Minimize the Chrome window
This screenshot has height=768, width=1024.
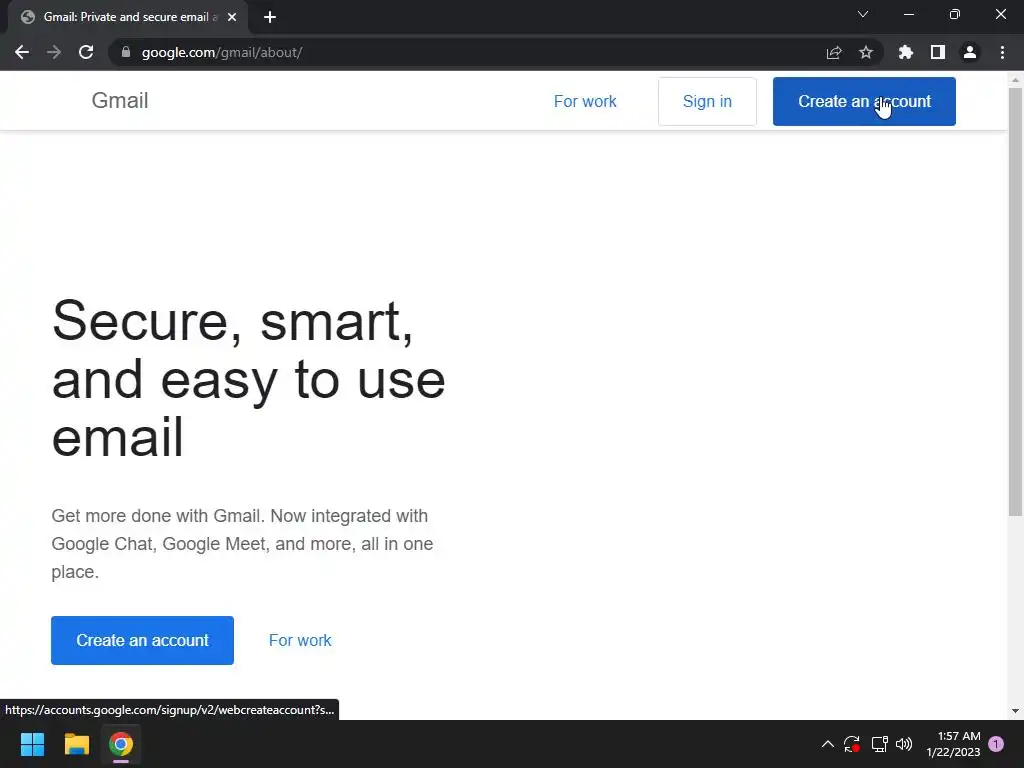[908, 14]
